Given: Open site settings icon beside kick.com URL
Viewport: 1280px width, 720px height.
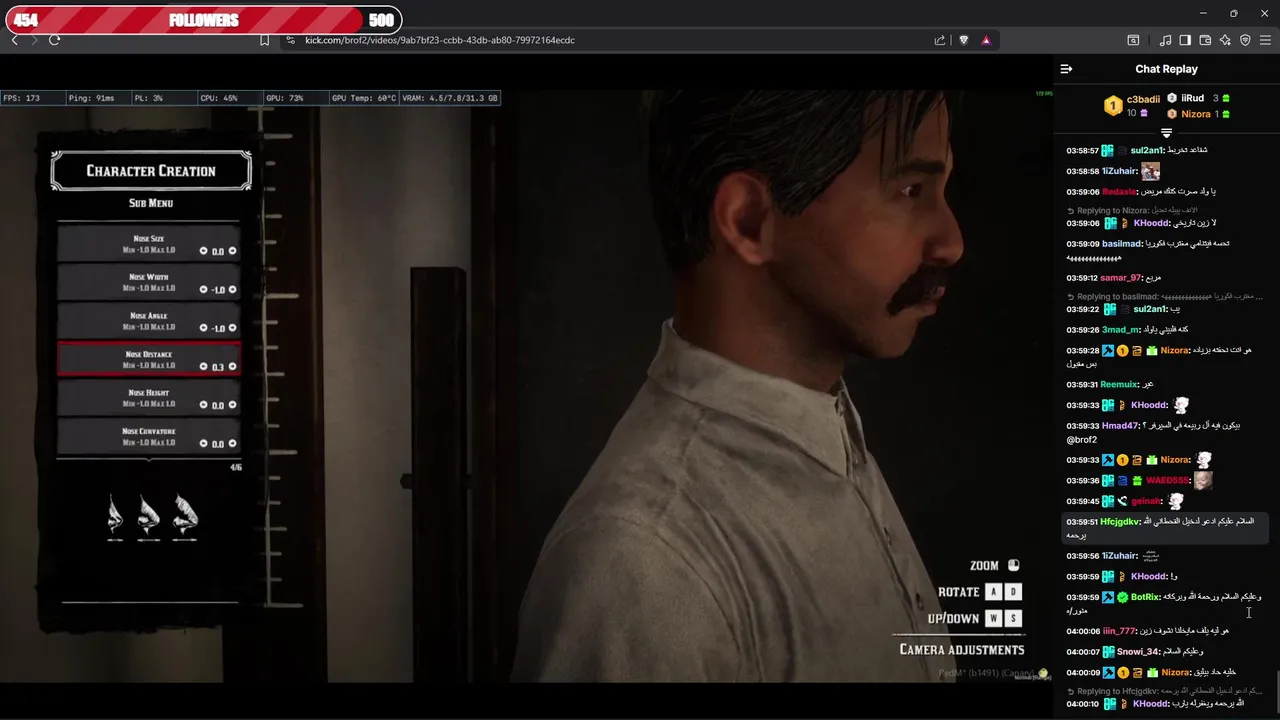Looking at the screenshot, I should click(290, 40).
